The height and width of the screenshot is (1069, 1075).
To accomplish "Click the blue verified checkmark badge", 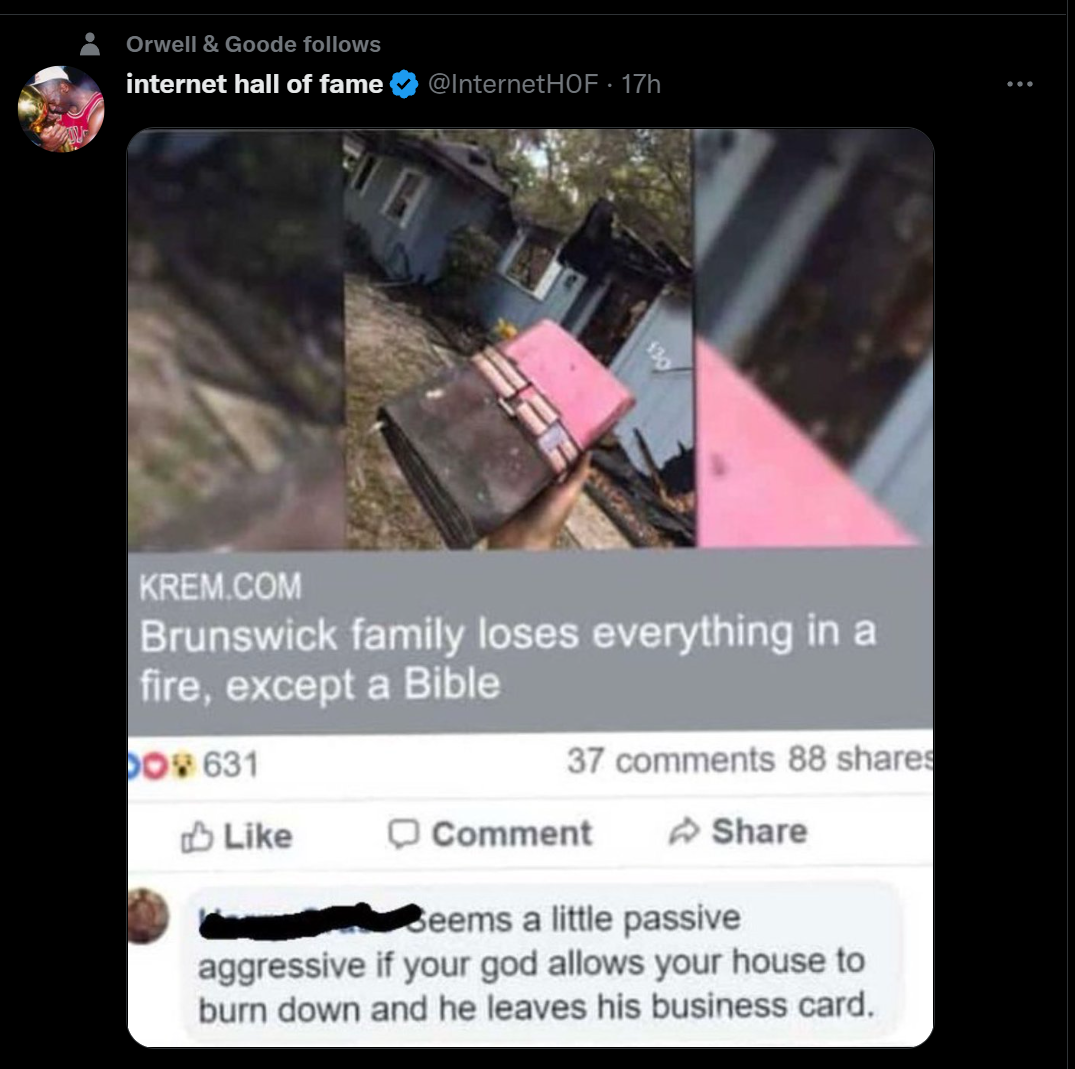I will click(x=404, y=84).
